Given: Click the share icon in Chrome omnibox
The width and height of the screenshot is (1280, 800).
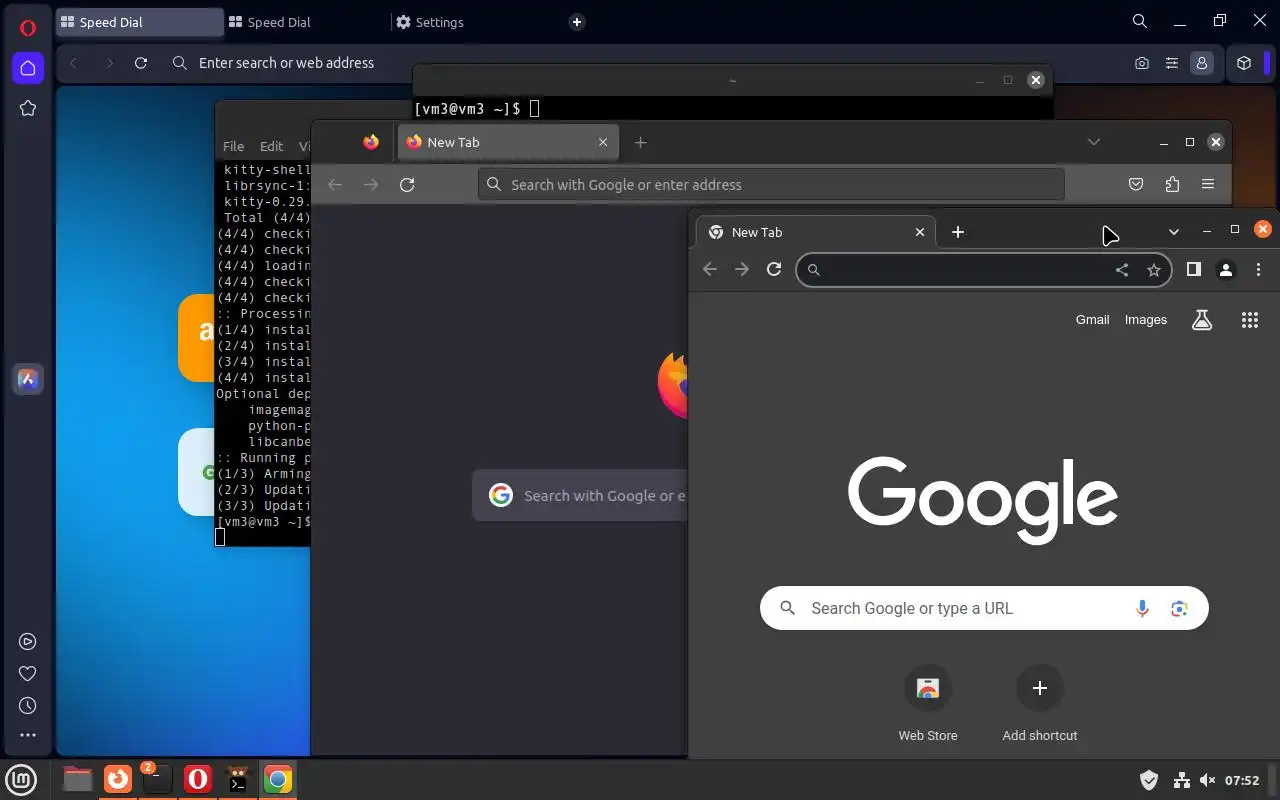Looking at the screenshot, I should 1122,270.
